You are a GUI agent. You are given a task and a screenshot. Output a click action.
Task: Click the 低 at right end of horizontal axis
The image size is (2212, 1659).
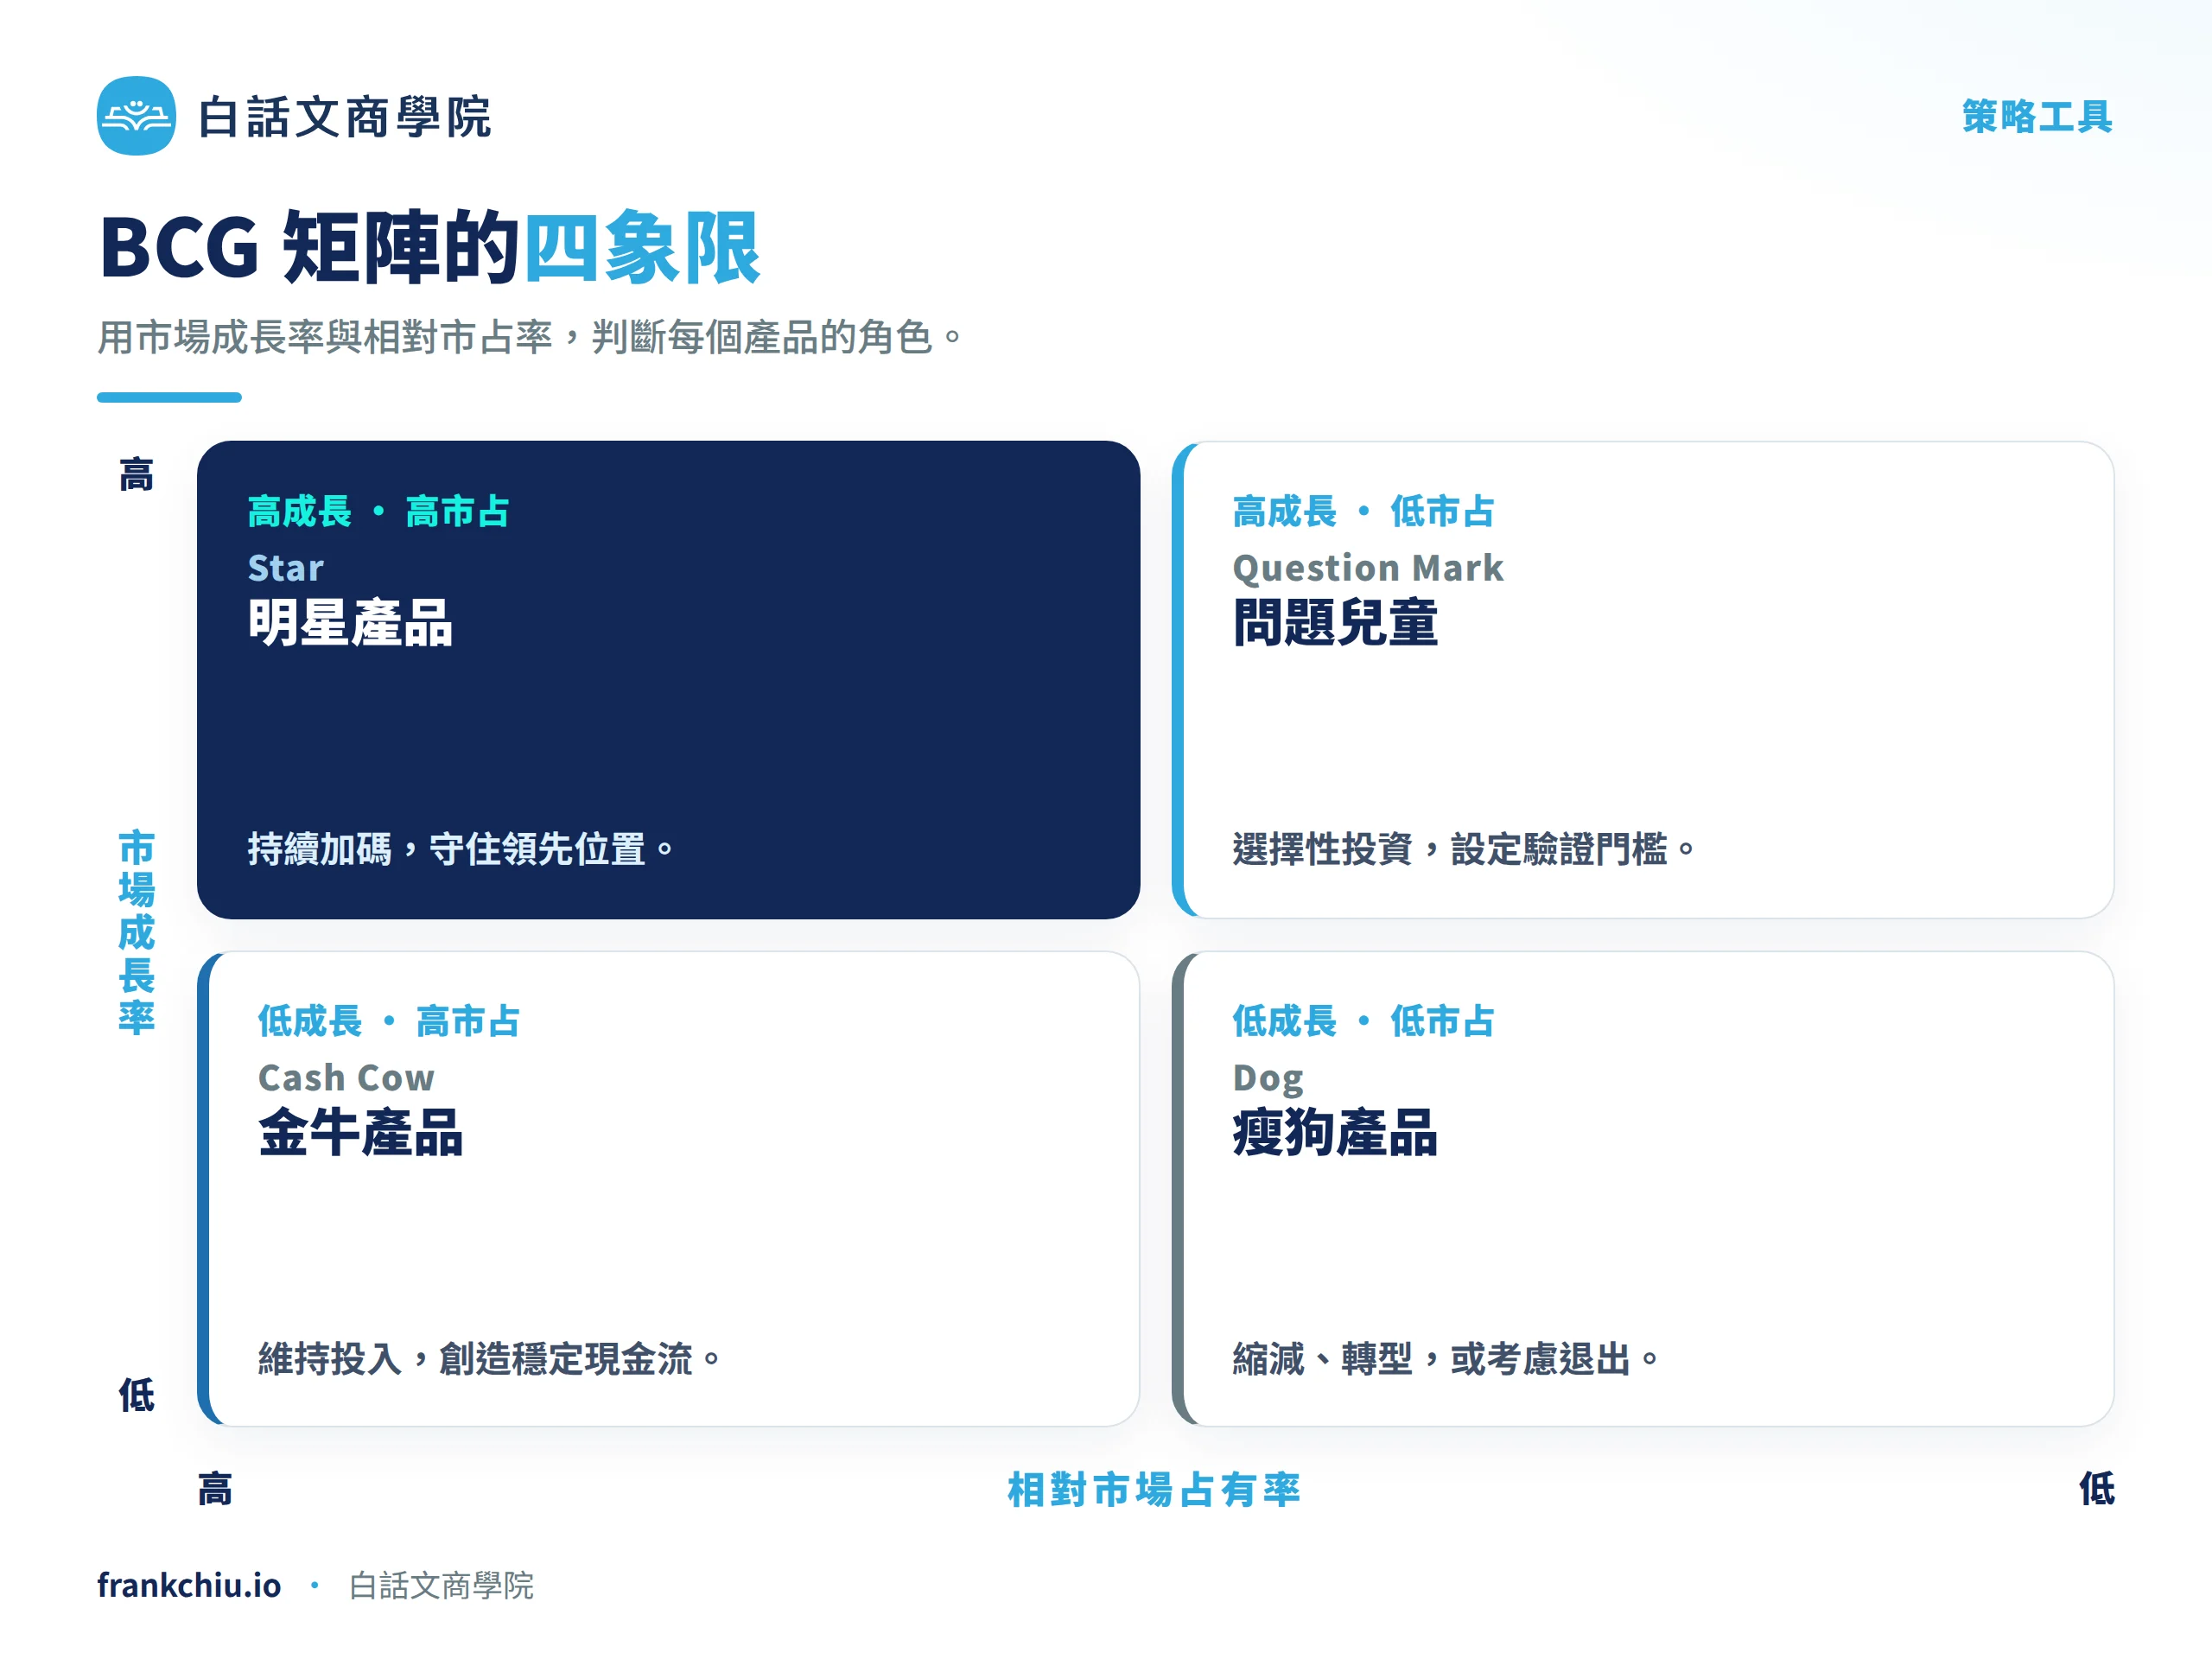(x=2097, y=1489)
